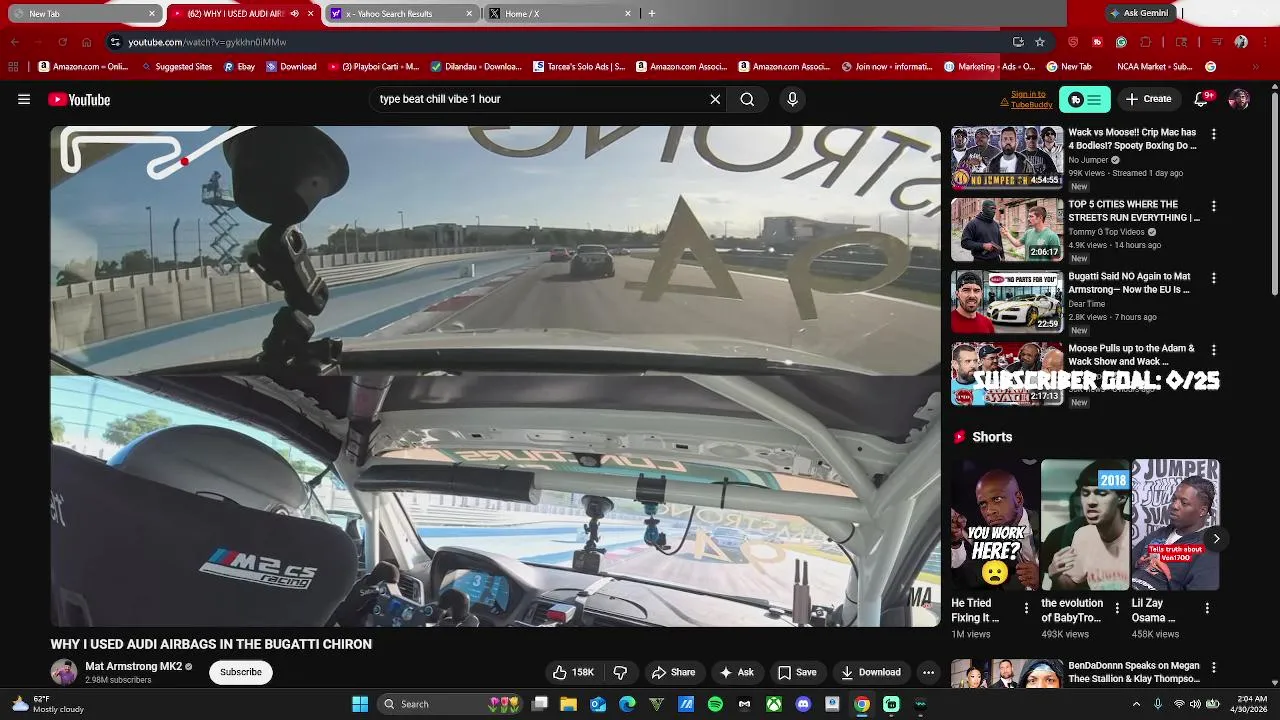Viewport: 1280px width, 720px height.
Task: Switch to the New Tab tab
Action: (x=84, y=14)
